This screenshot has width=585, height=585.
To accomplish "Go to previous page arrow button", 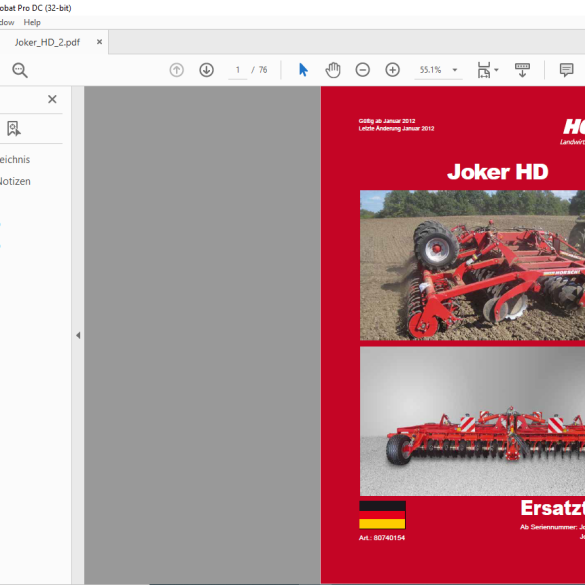I will click(176, 70).
